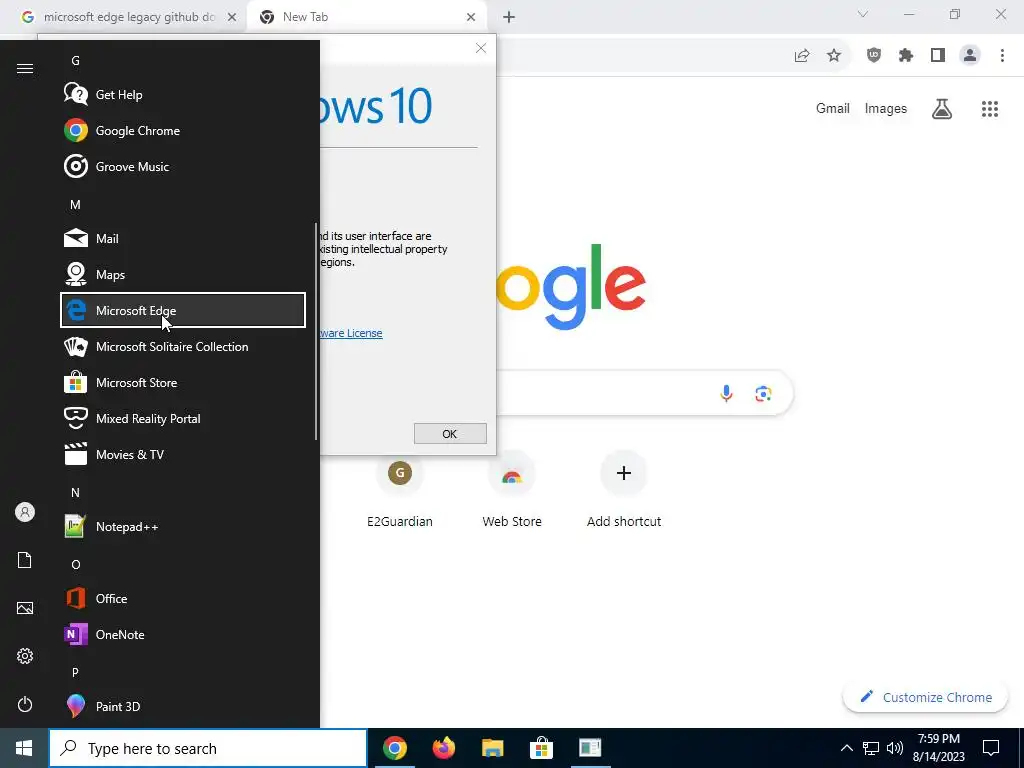The image size is (1024, 768).
Task: Open Search Labs flask icon
Action: (942, 108)
